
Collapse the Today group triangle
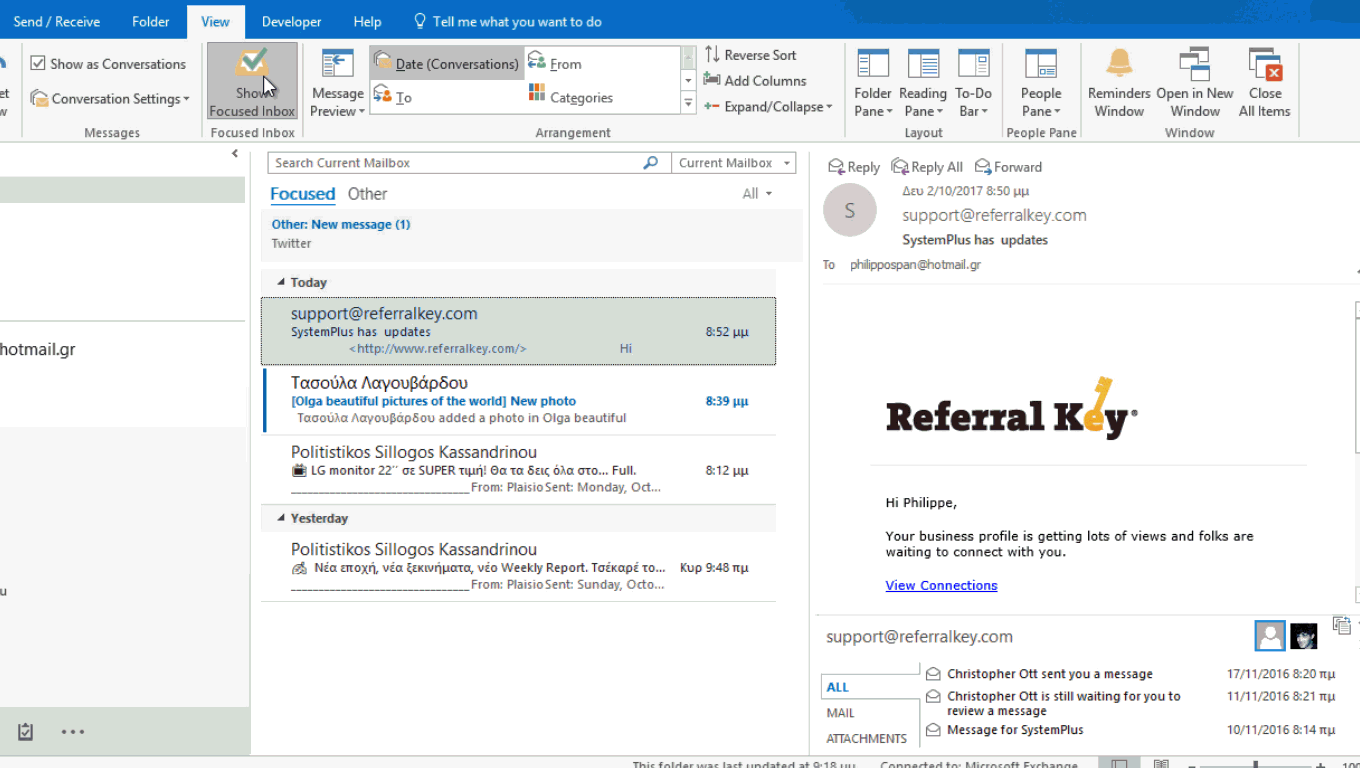tap(281, 282)
